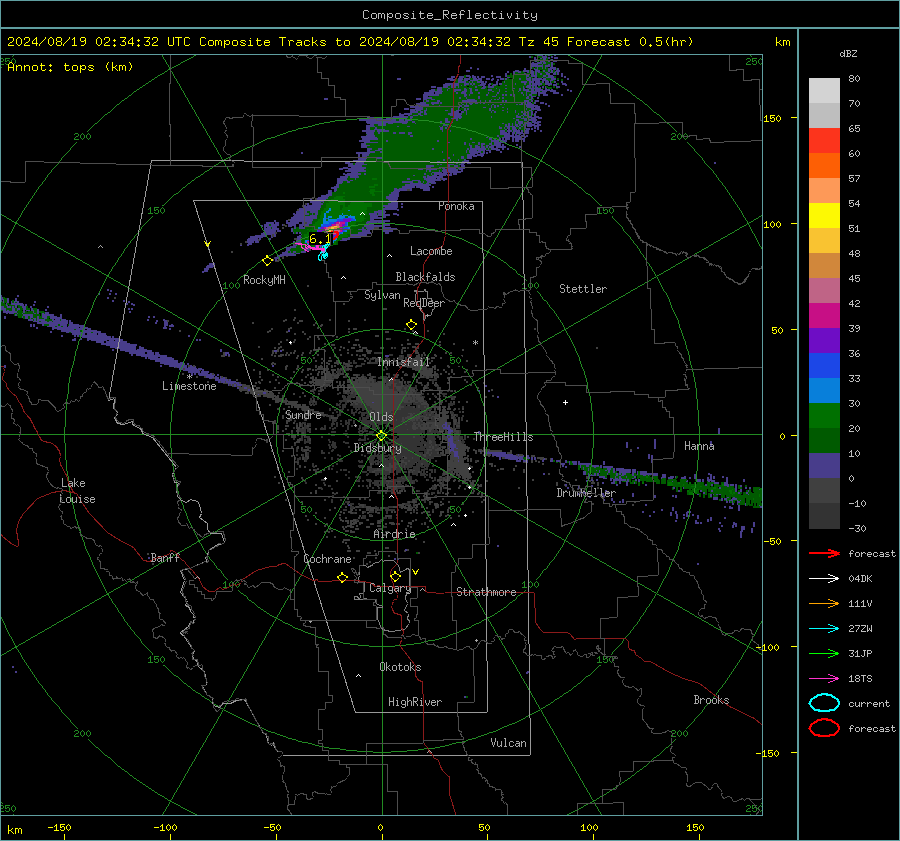The width and height of the screenshot is (900, 841).
Task: Click the Lacombe town label
Action: [x=431, y=251]
